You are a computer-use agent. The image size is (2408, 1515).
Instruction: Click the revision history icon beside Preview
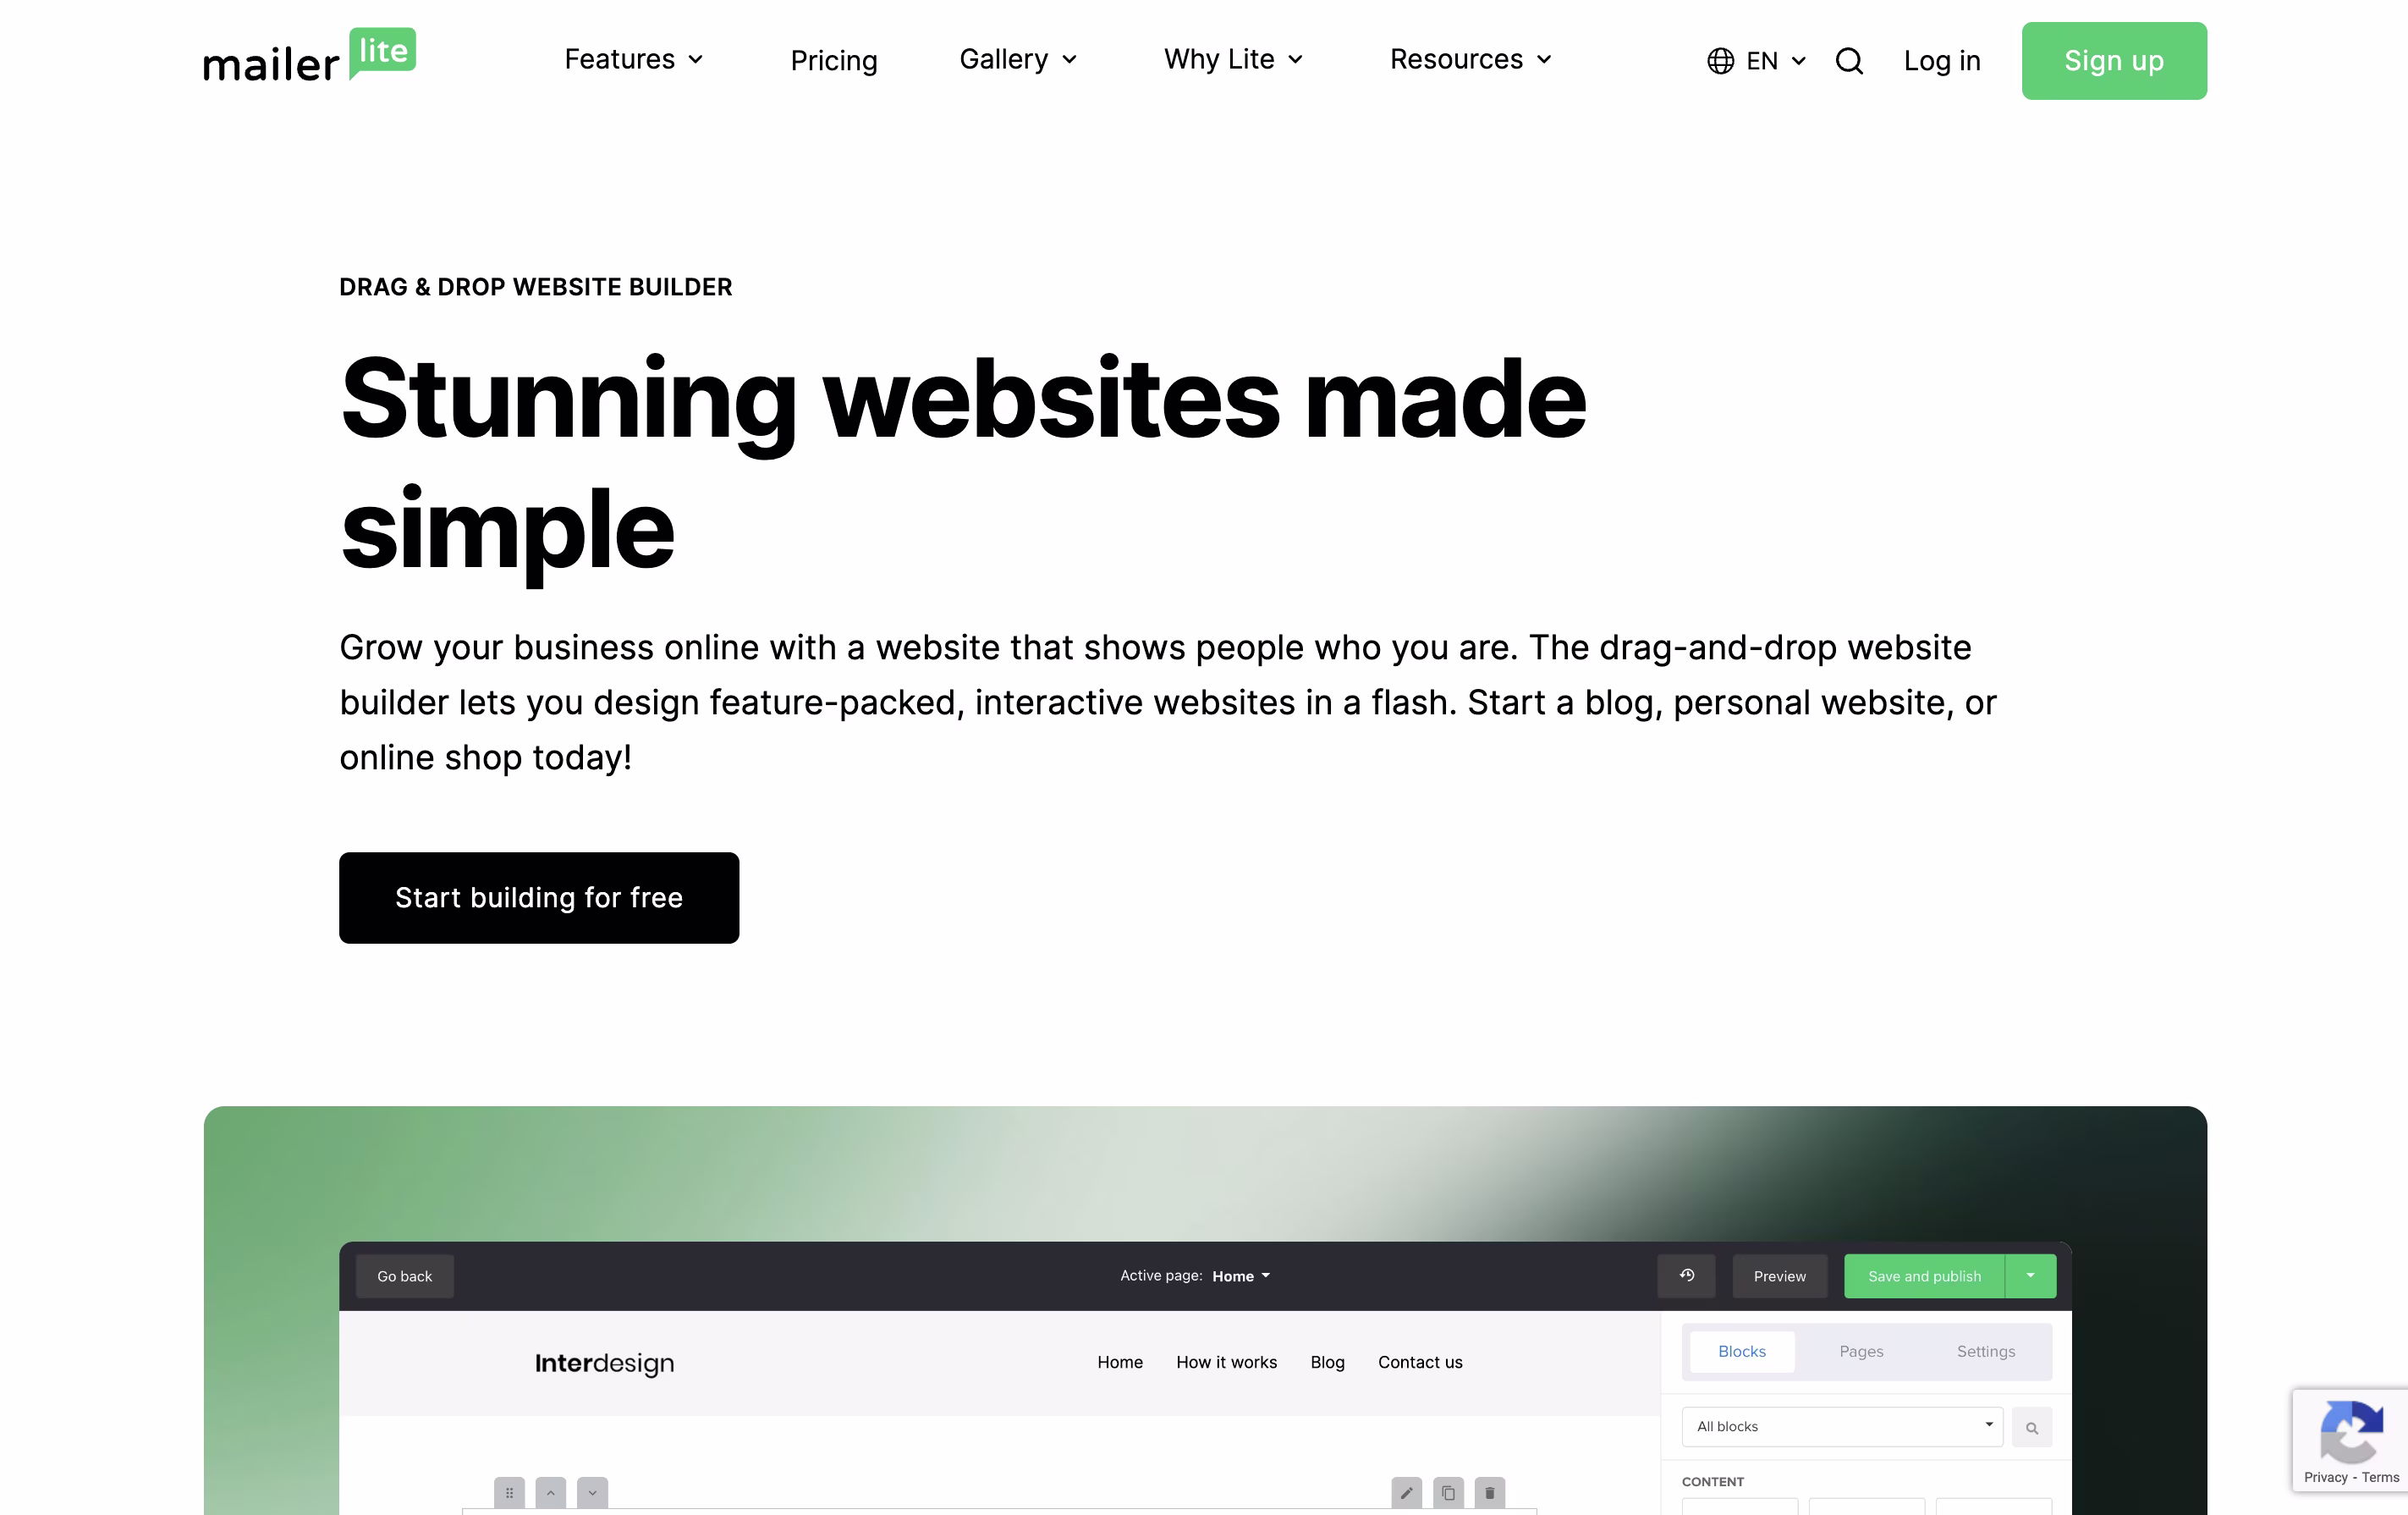(x=1686, y=1276)
